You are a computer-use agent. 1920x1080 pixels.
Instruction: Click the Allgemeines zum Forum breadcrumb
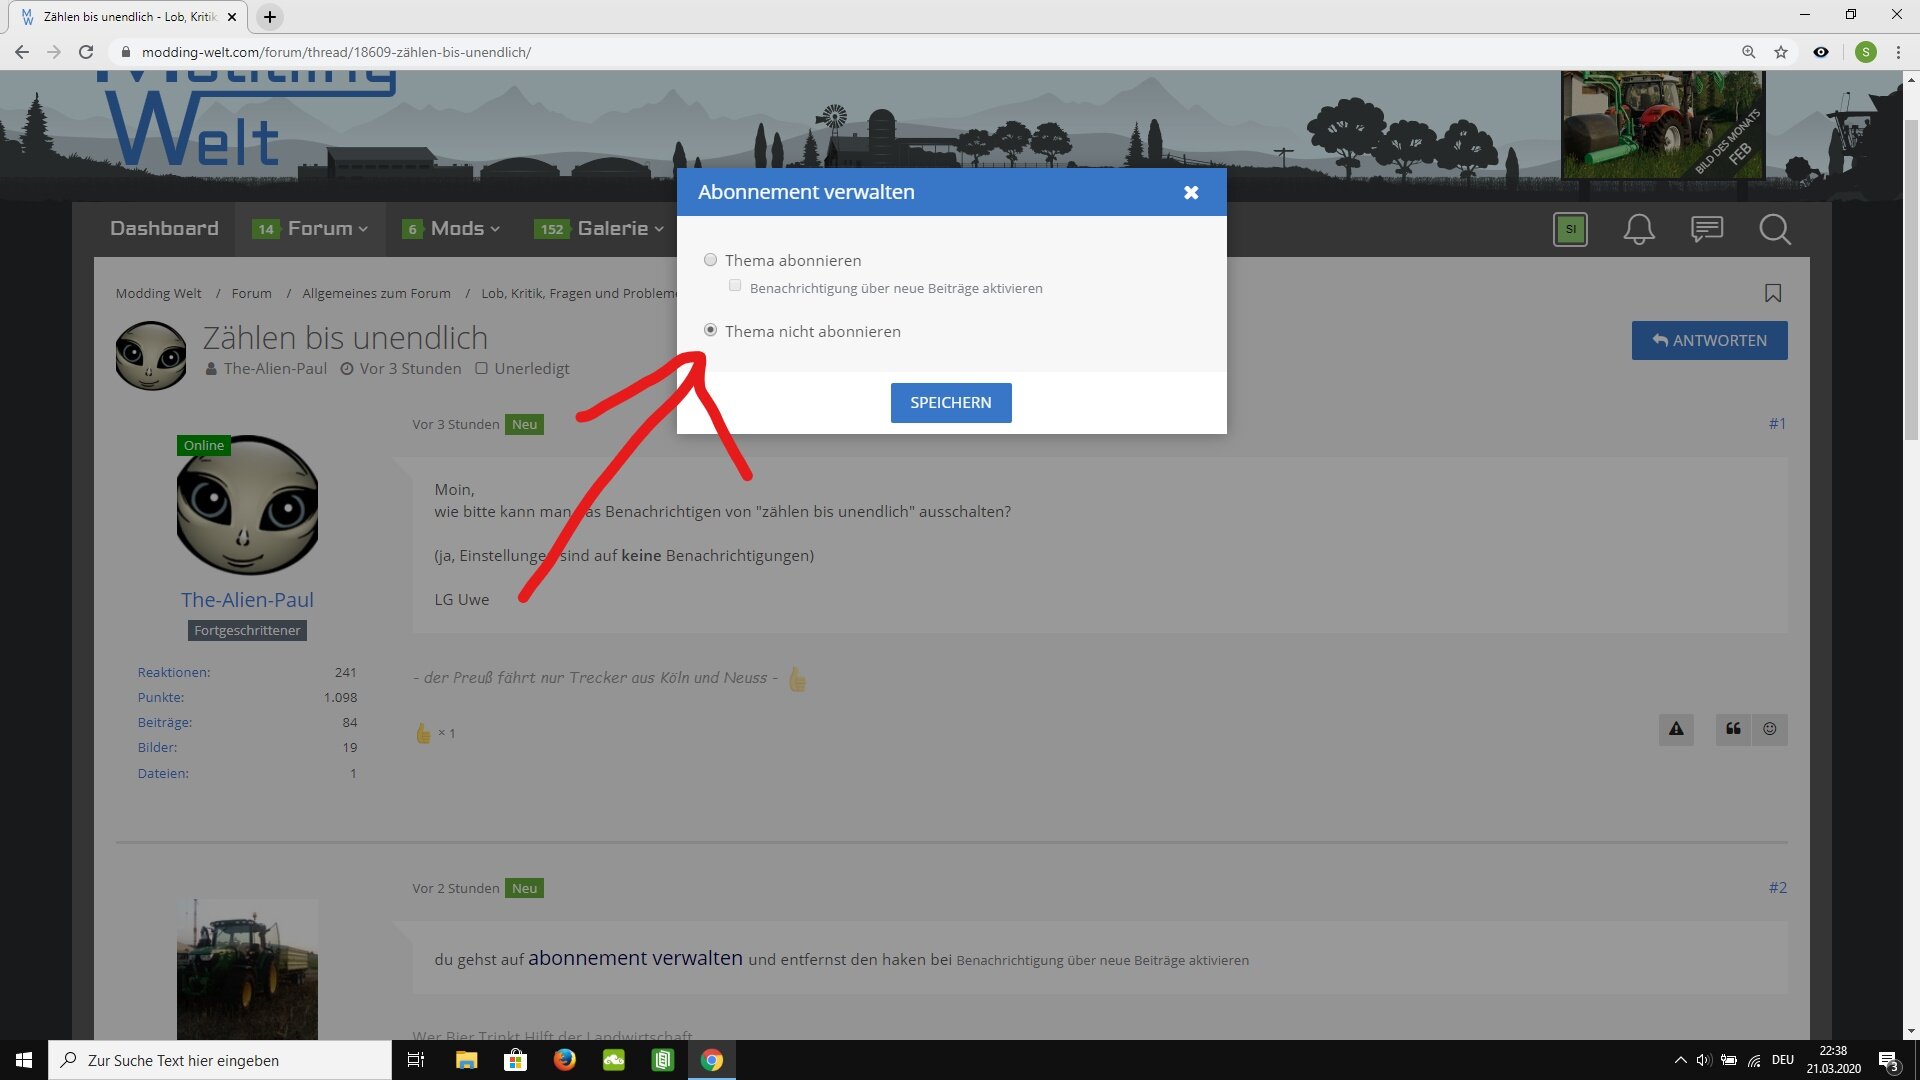pos(376,293)
